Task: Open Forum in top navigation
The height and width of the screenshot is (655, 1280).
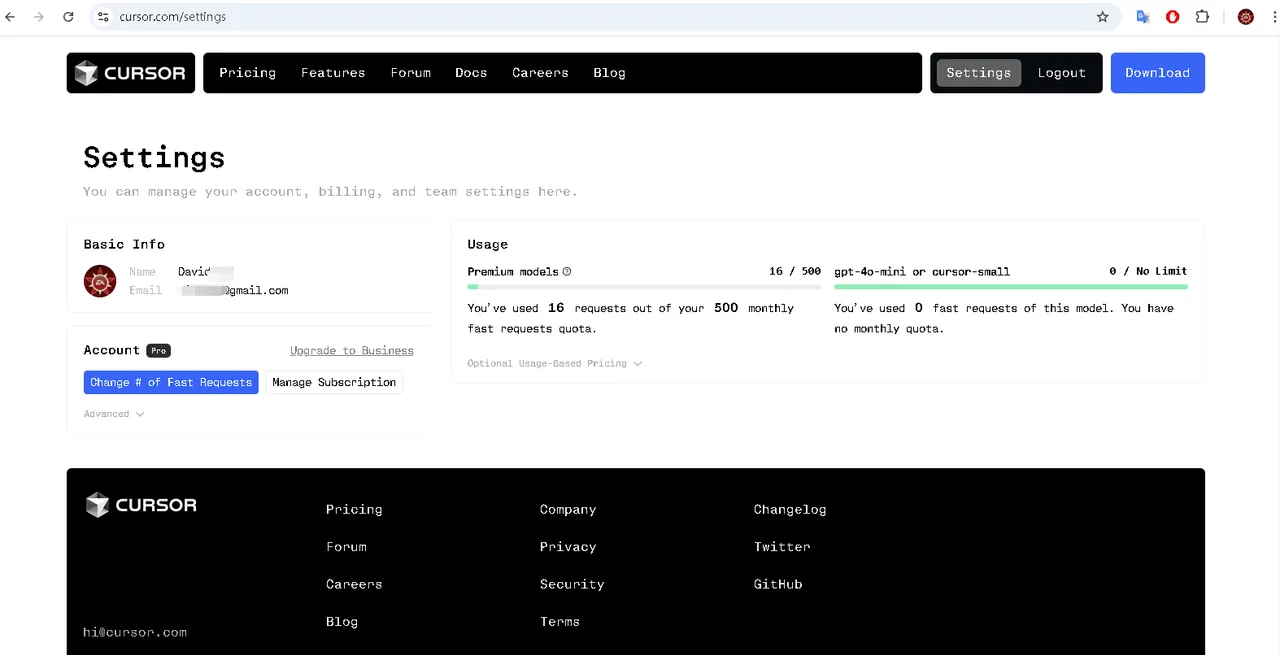Action: (411, 73)
